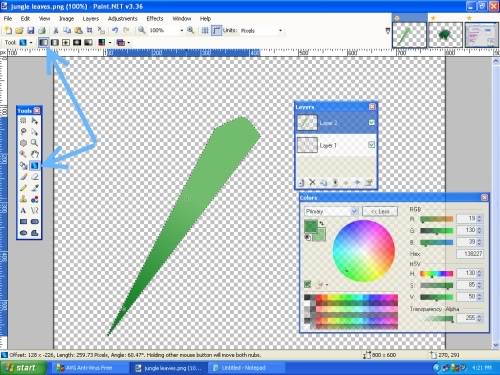Click the Undo arrow icon
This screenshot has height=375, width=500.
pyautogui.click(x=115, y=30)
